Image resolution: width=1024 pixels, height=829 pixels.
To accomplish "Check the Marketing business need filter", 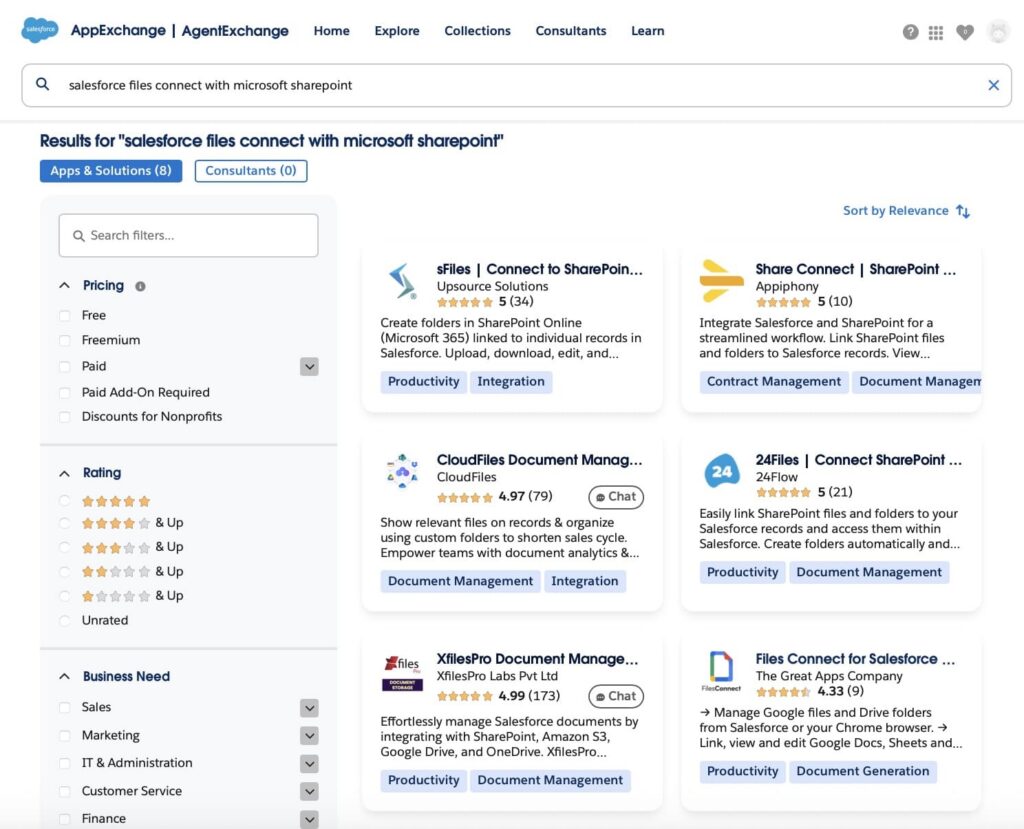I will [x=65, y=736].
